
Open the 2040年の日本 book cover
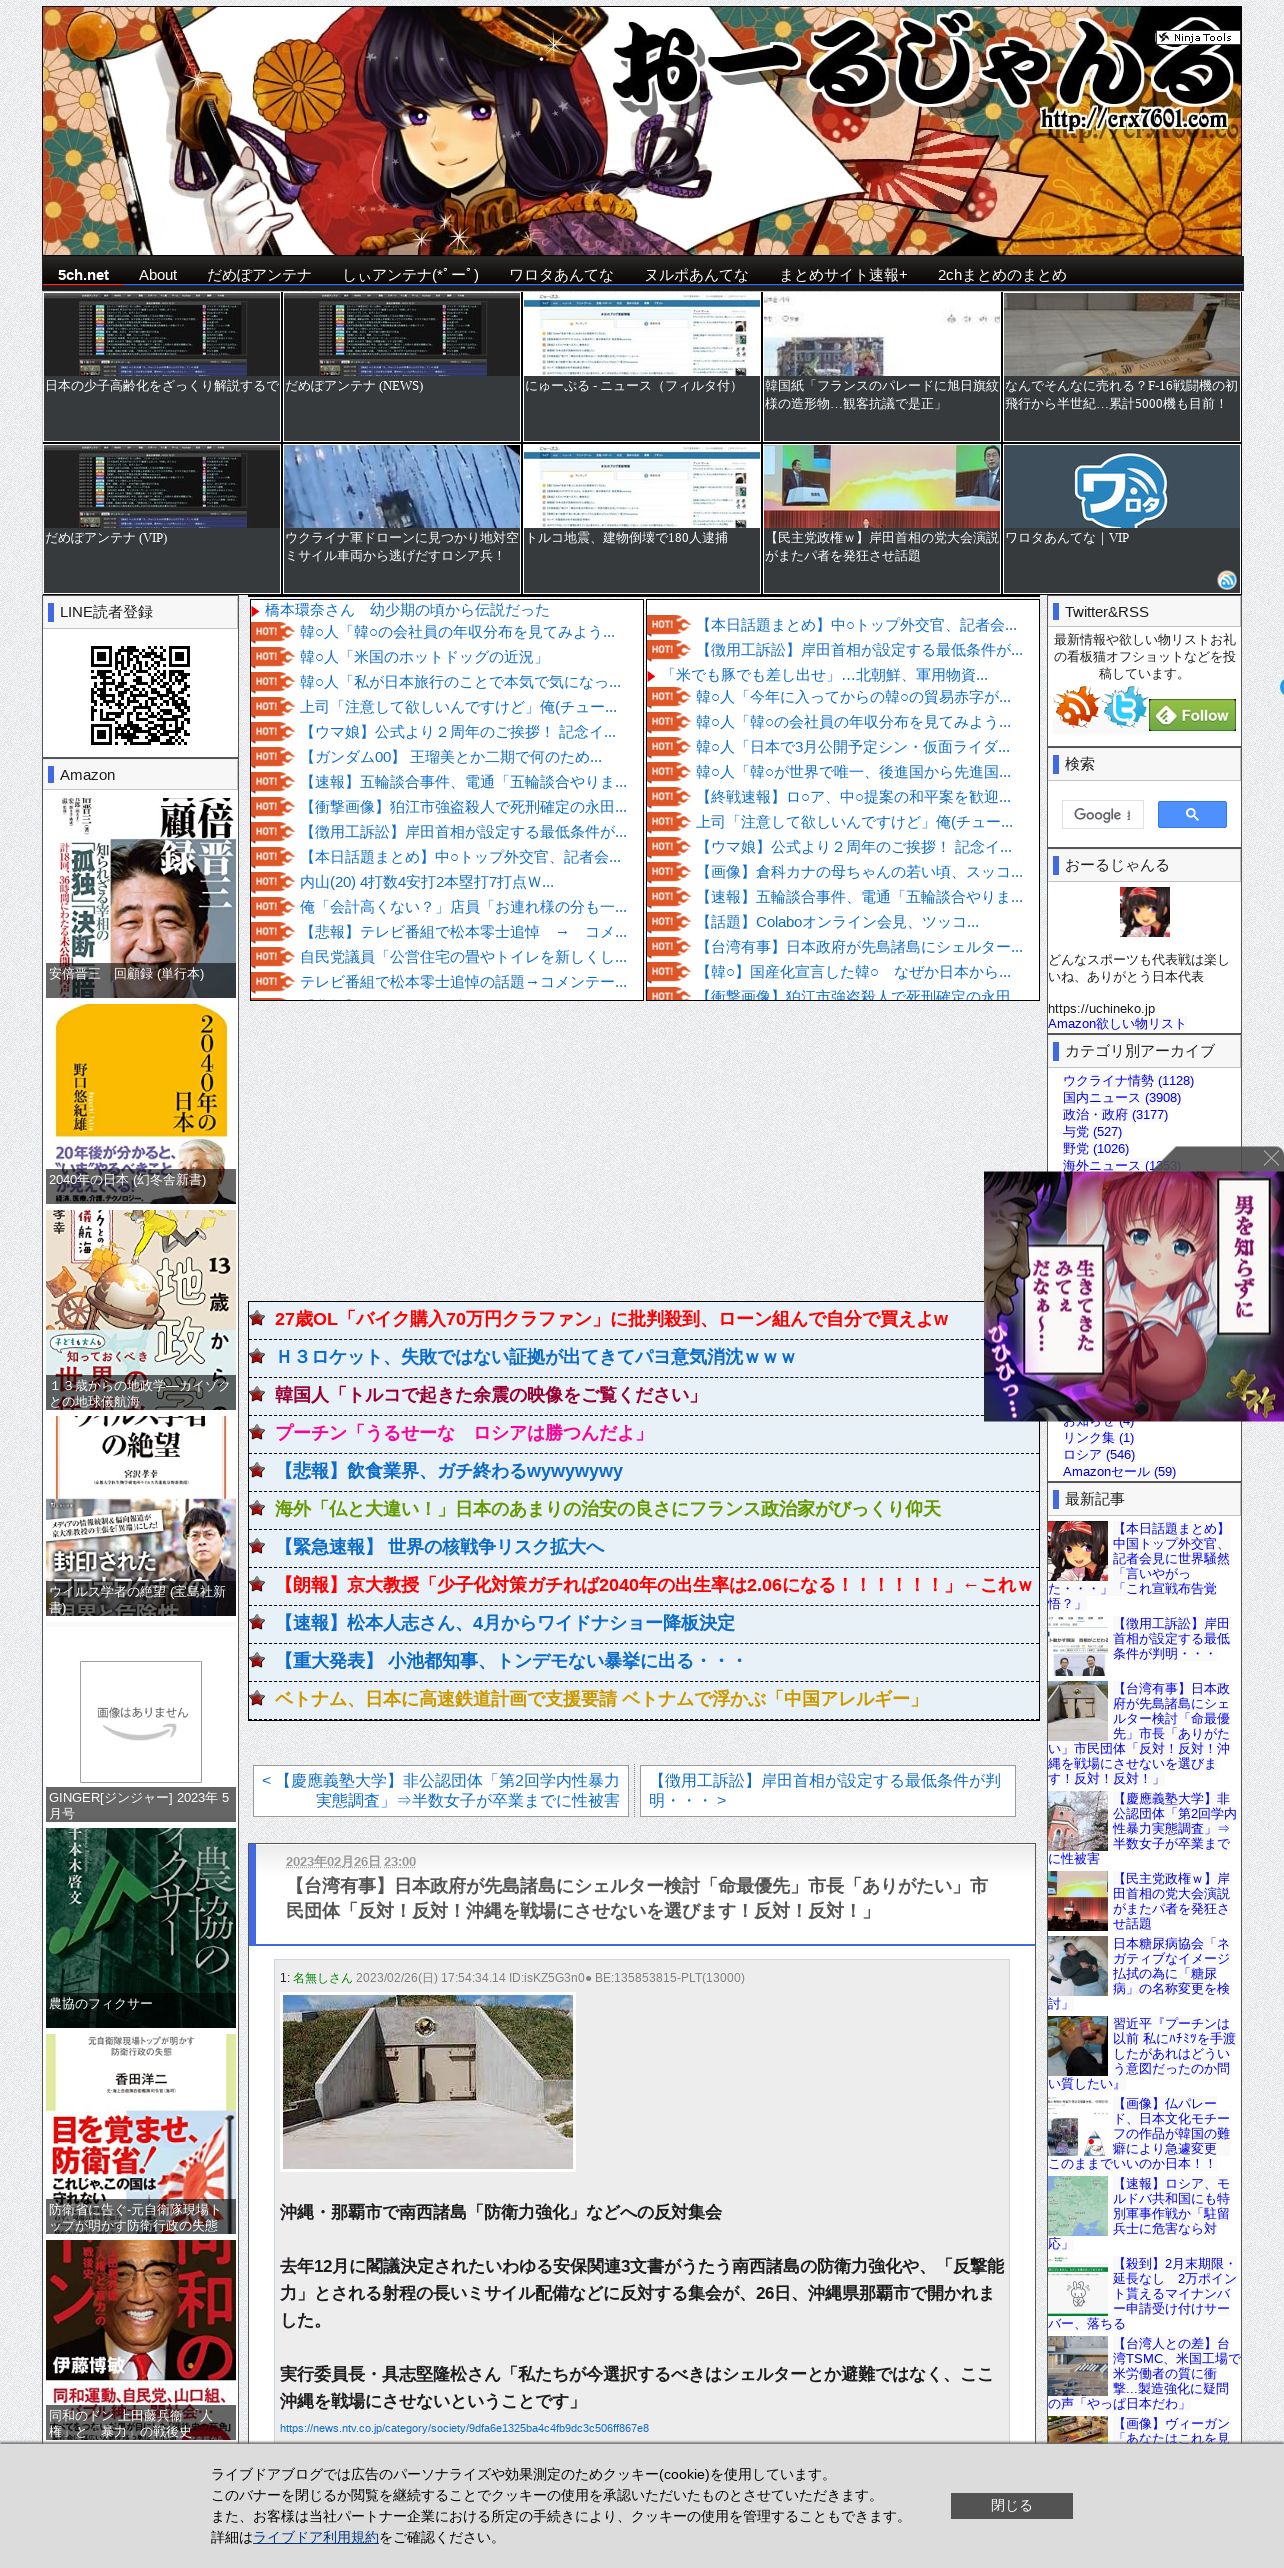(141, 1103)
